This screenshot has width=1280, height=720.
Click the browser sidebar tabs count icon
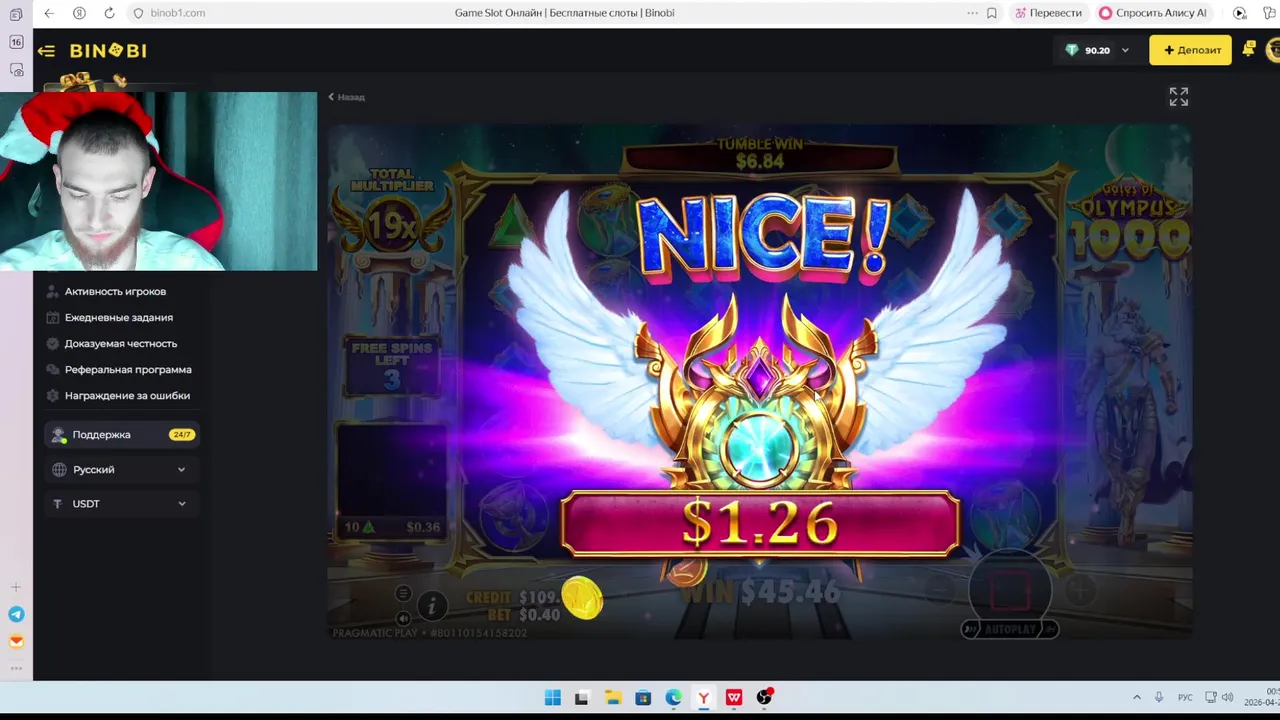(16, 42)
